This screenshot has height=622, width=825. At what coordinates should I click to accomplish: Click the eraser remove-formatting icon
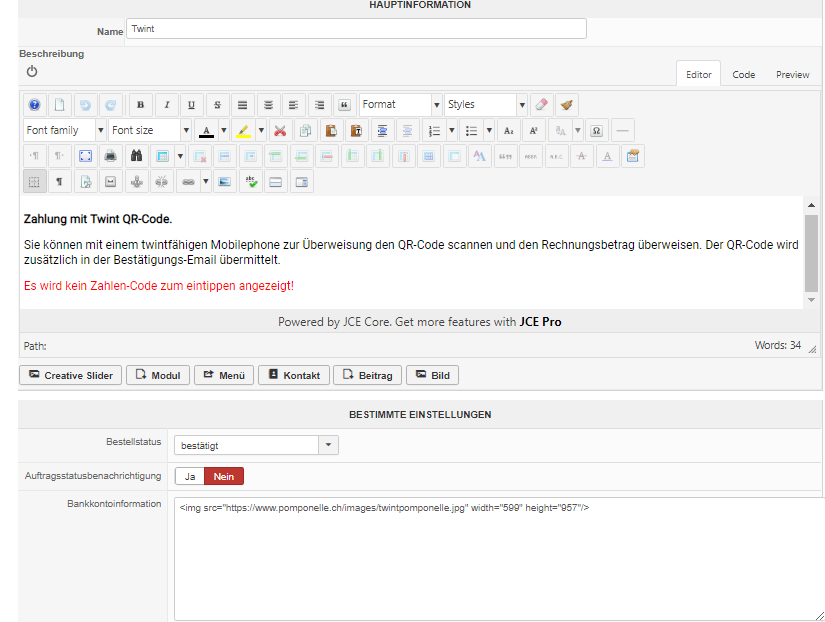click(x=541, y=105)
